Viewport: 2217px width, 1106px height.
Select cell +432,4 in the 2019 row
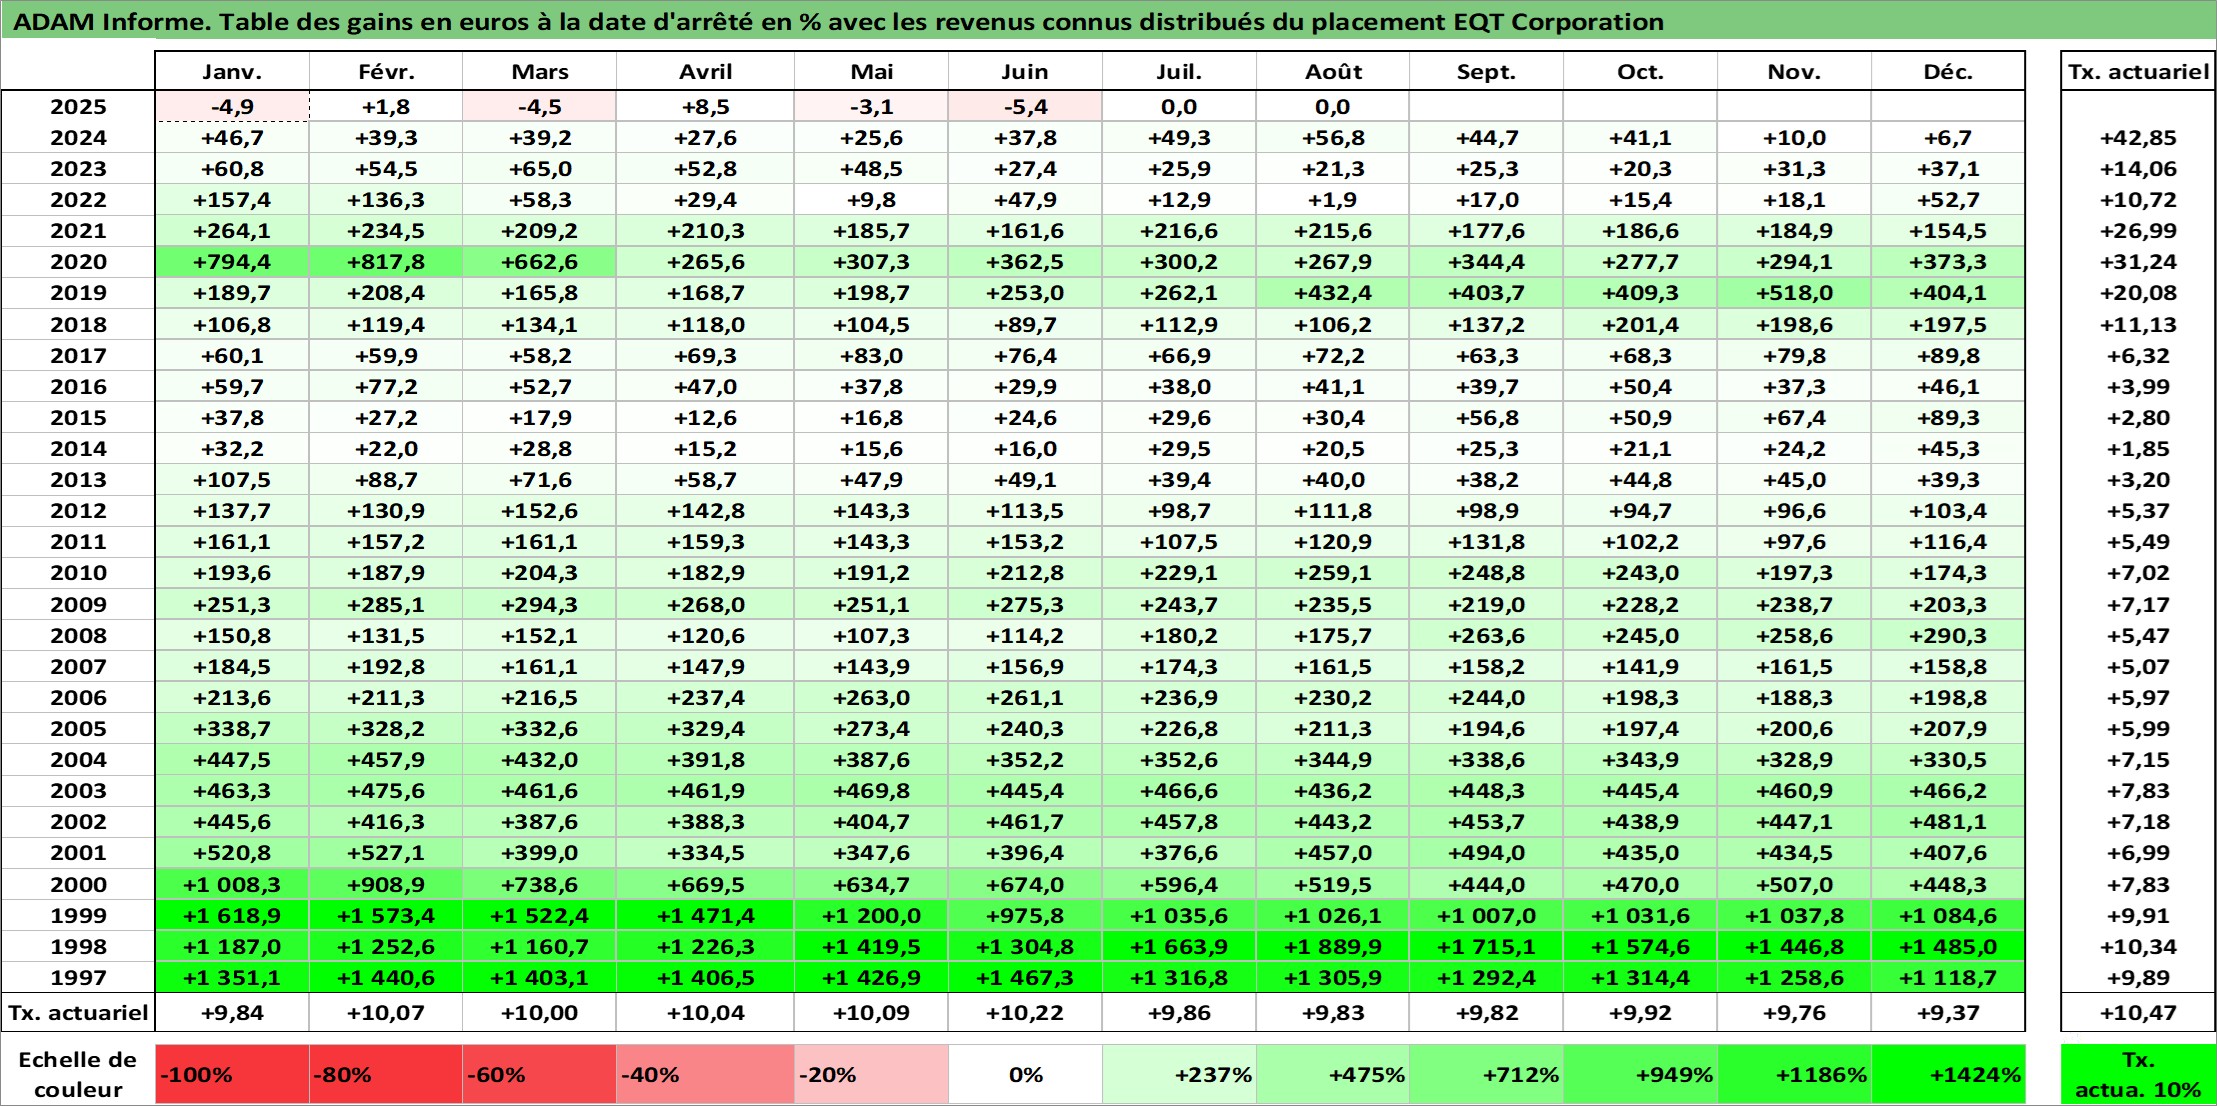(1333, 293)
